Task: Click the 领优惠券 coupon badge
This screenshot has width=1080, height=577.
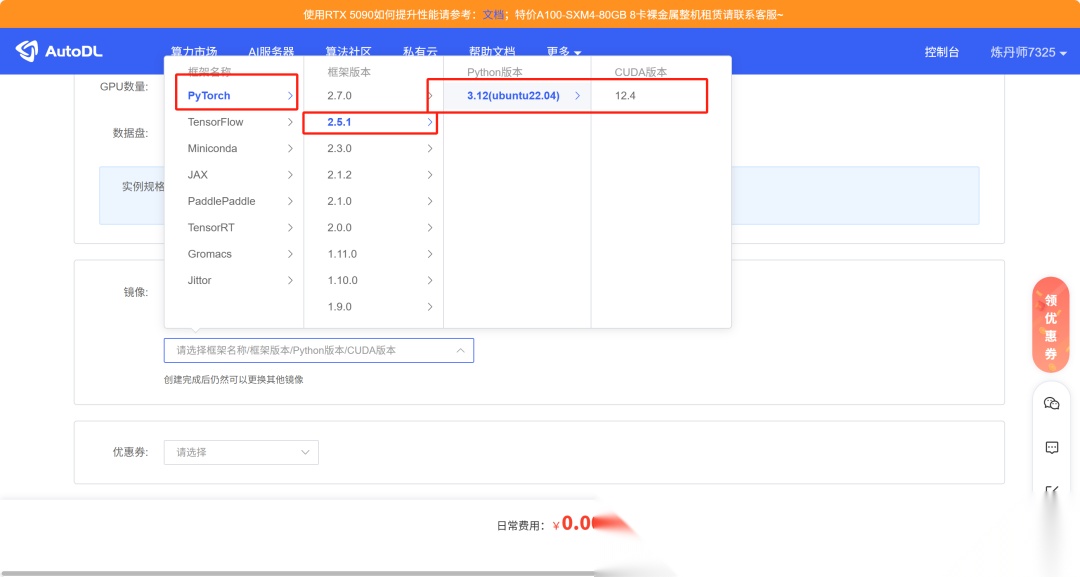Action: [1050, 326]
